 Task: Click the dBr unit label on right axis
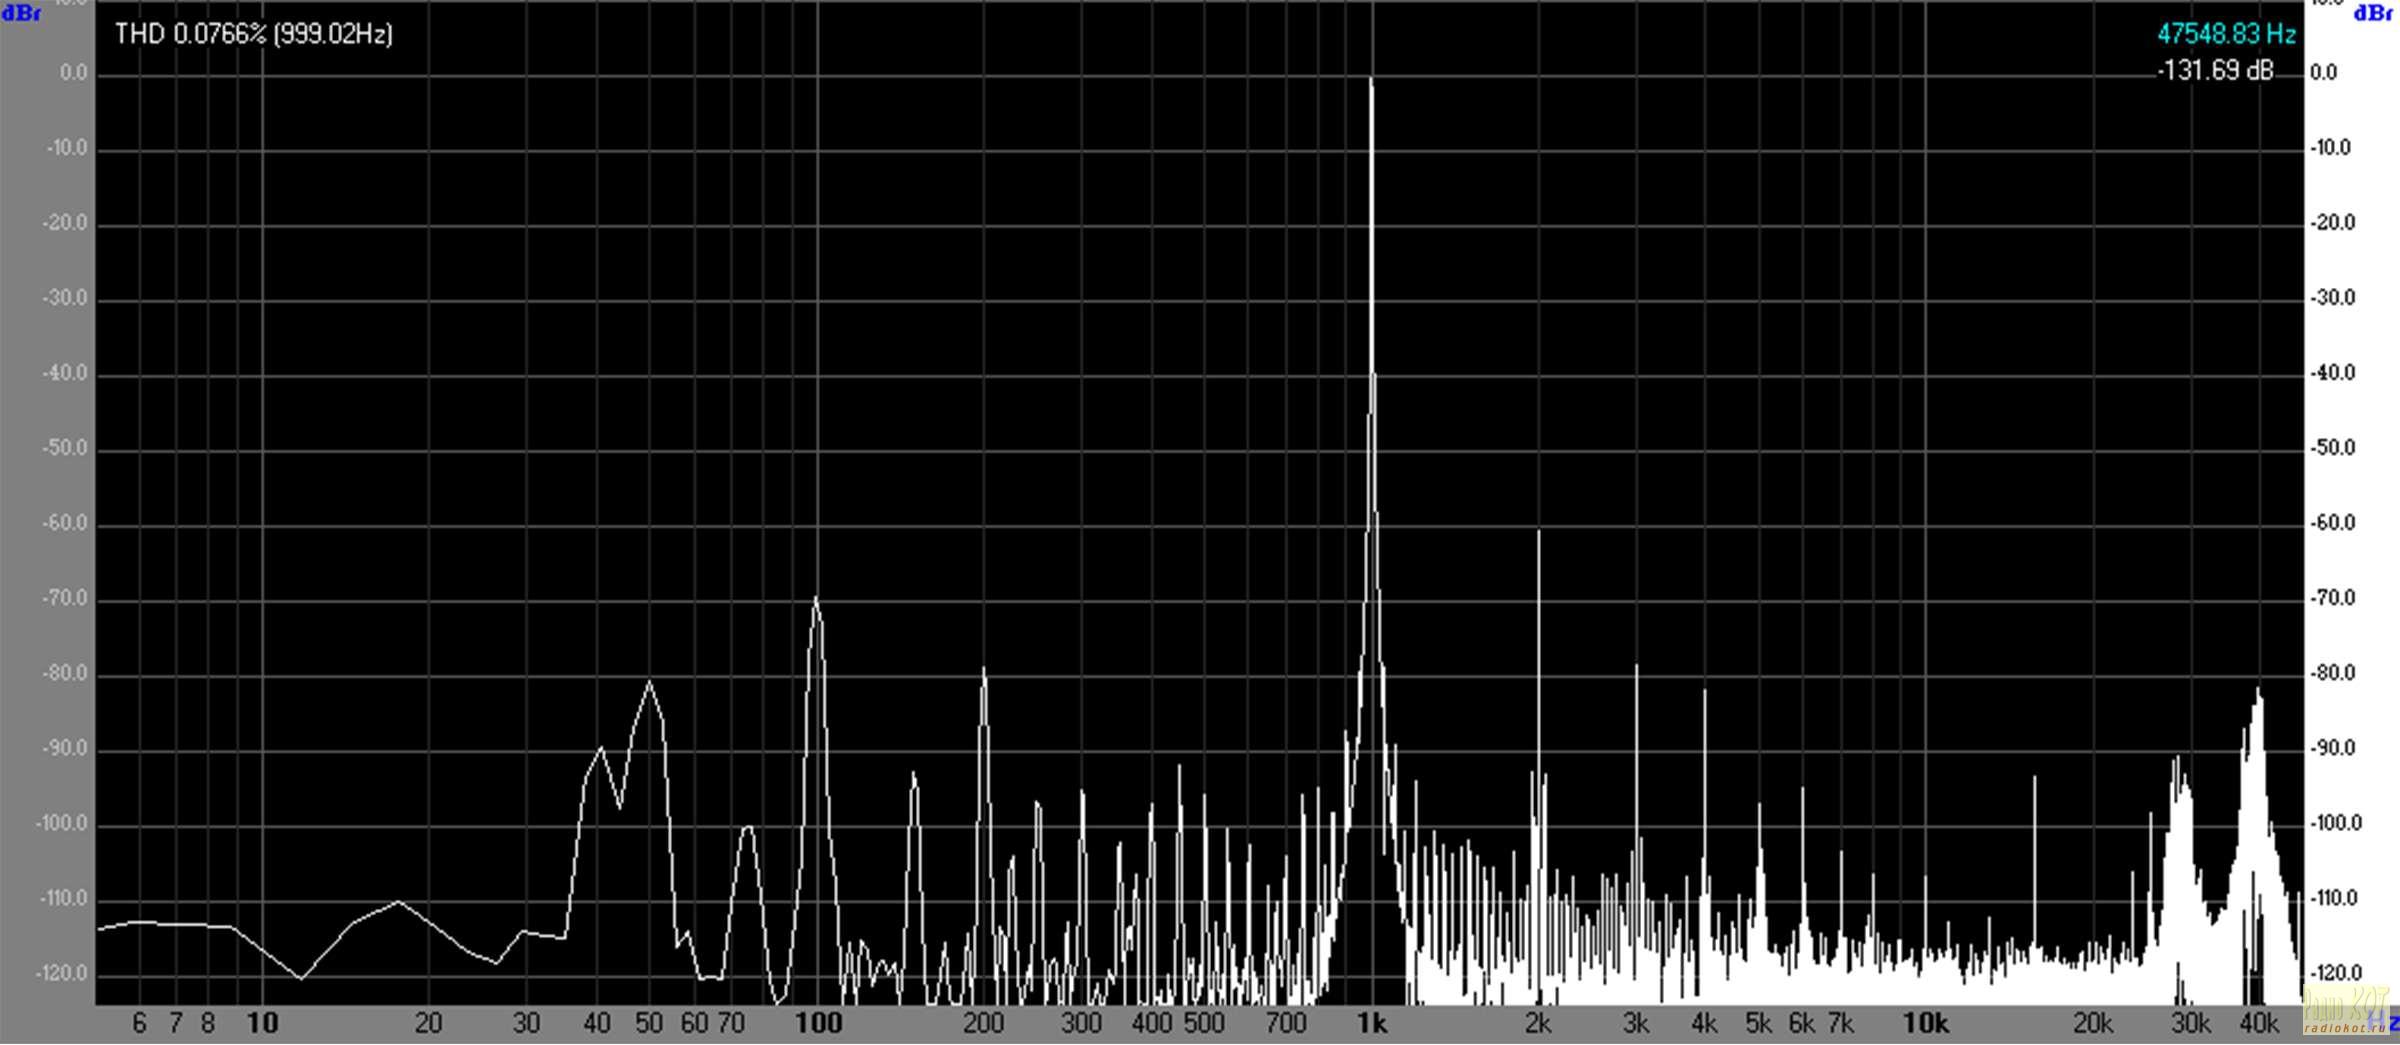2373,13
